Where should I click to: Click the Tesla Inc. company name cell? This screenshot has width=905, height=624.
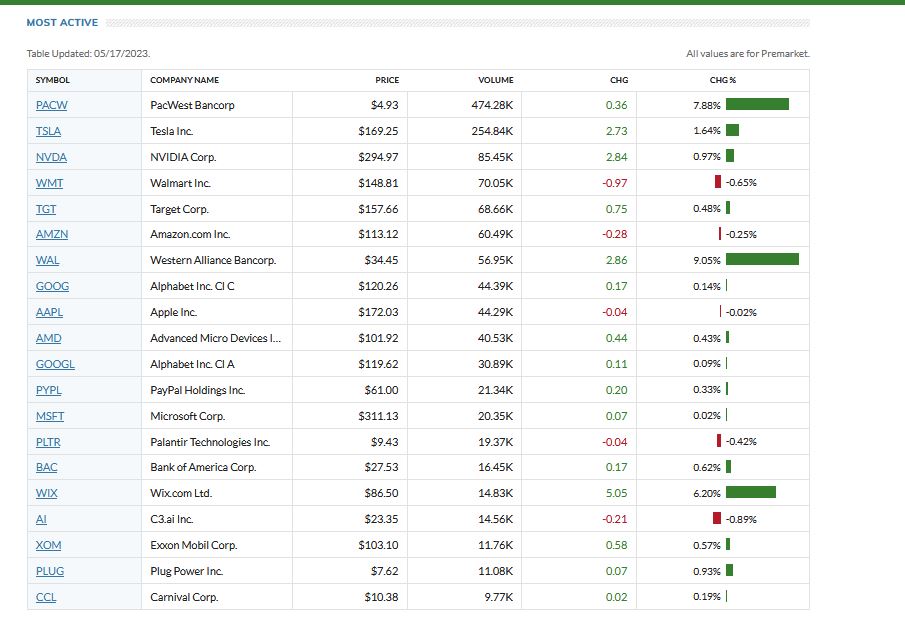[x=172, y=131]
